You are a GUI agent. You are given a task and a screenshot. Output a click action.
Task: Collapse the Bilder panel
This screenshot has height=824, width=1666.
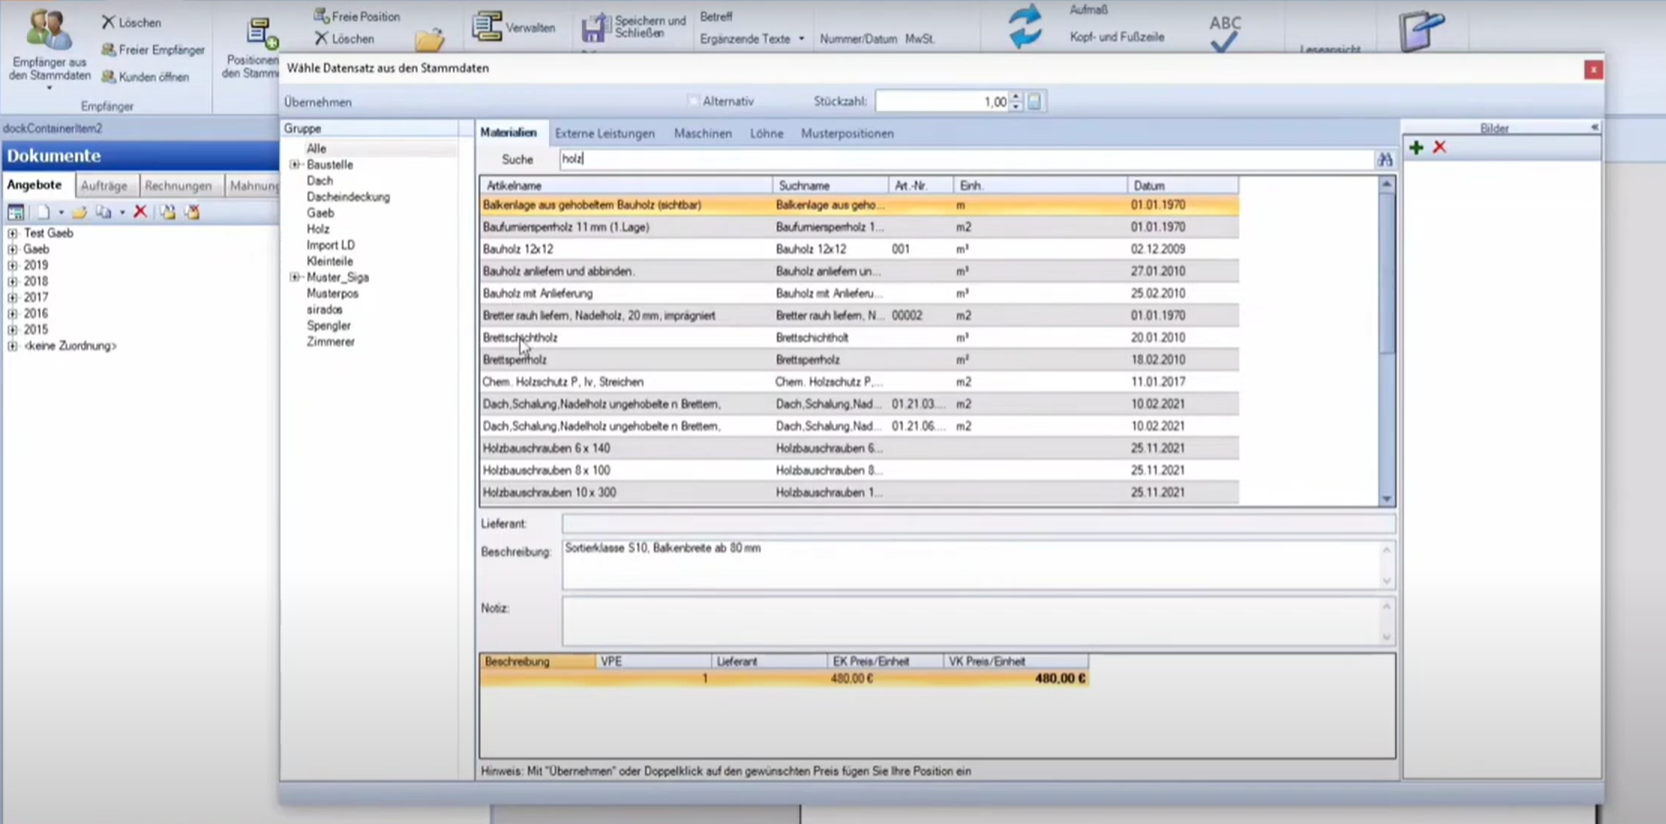pos(1594,128)
